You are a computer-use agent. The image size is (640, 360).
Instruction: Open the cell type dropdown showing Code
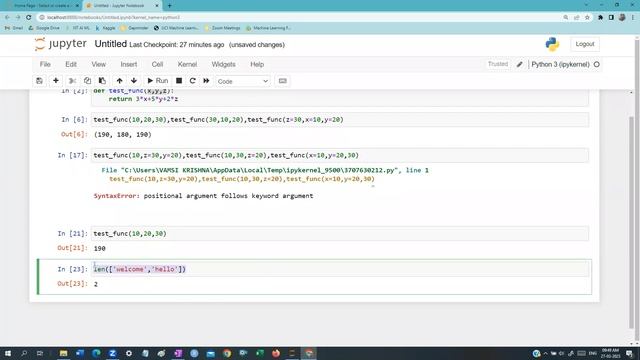(242, 81)
